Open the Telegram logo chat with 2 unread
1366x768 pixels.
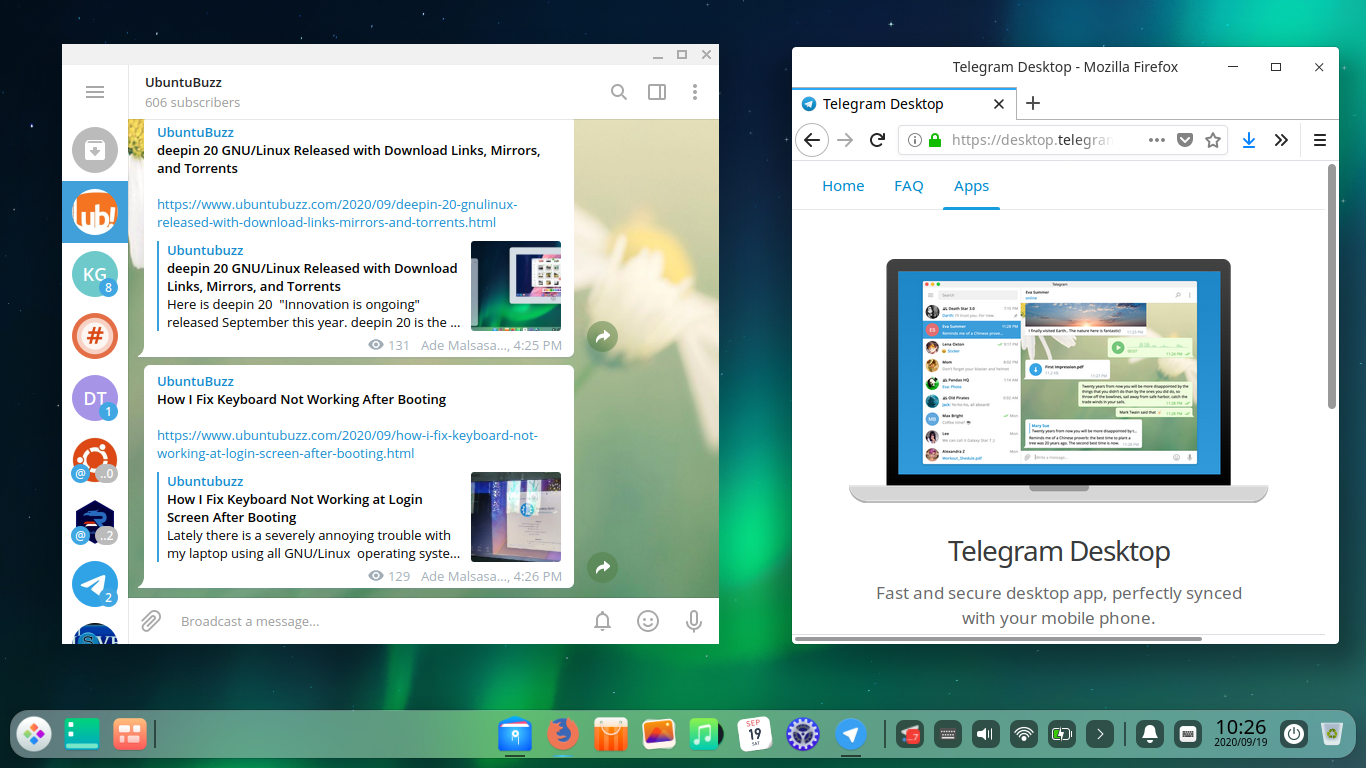coord(95,584)
